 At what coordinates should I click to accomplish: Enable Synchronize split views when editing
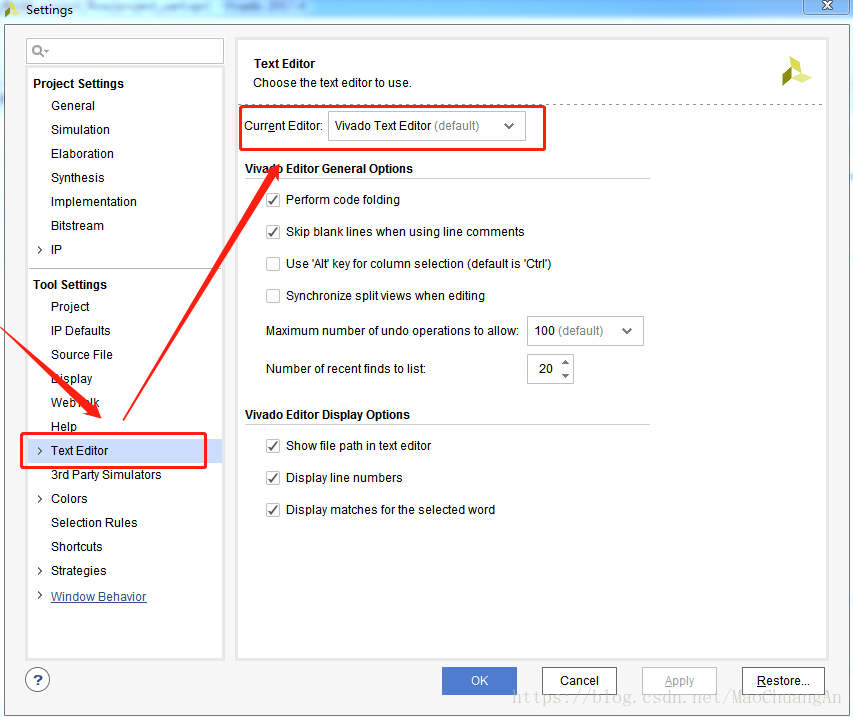pos(273,296)
